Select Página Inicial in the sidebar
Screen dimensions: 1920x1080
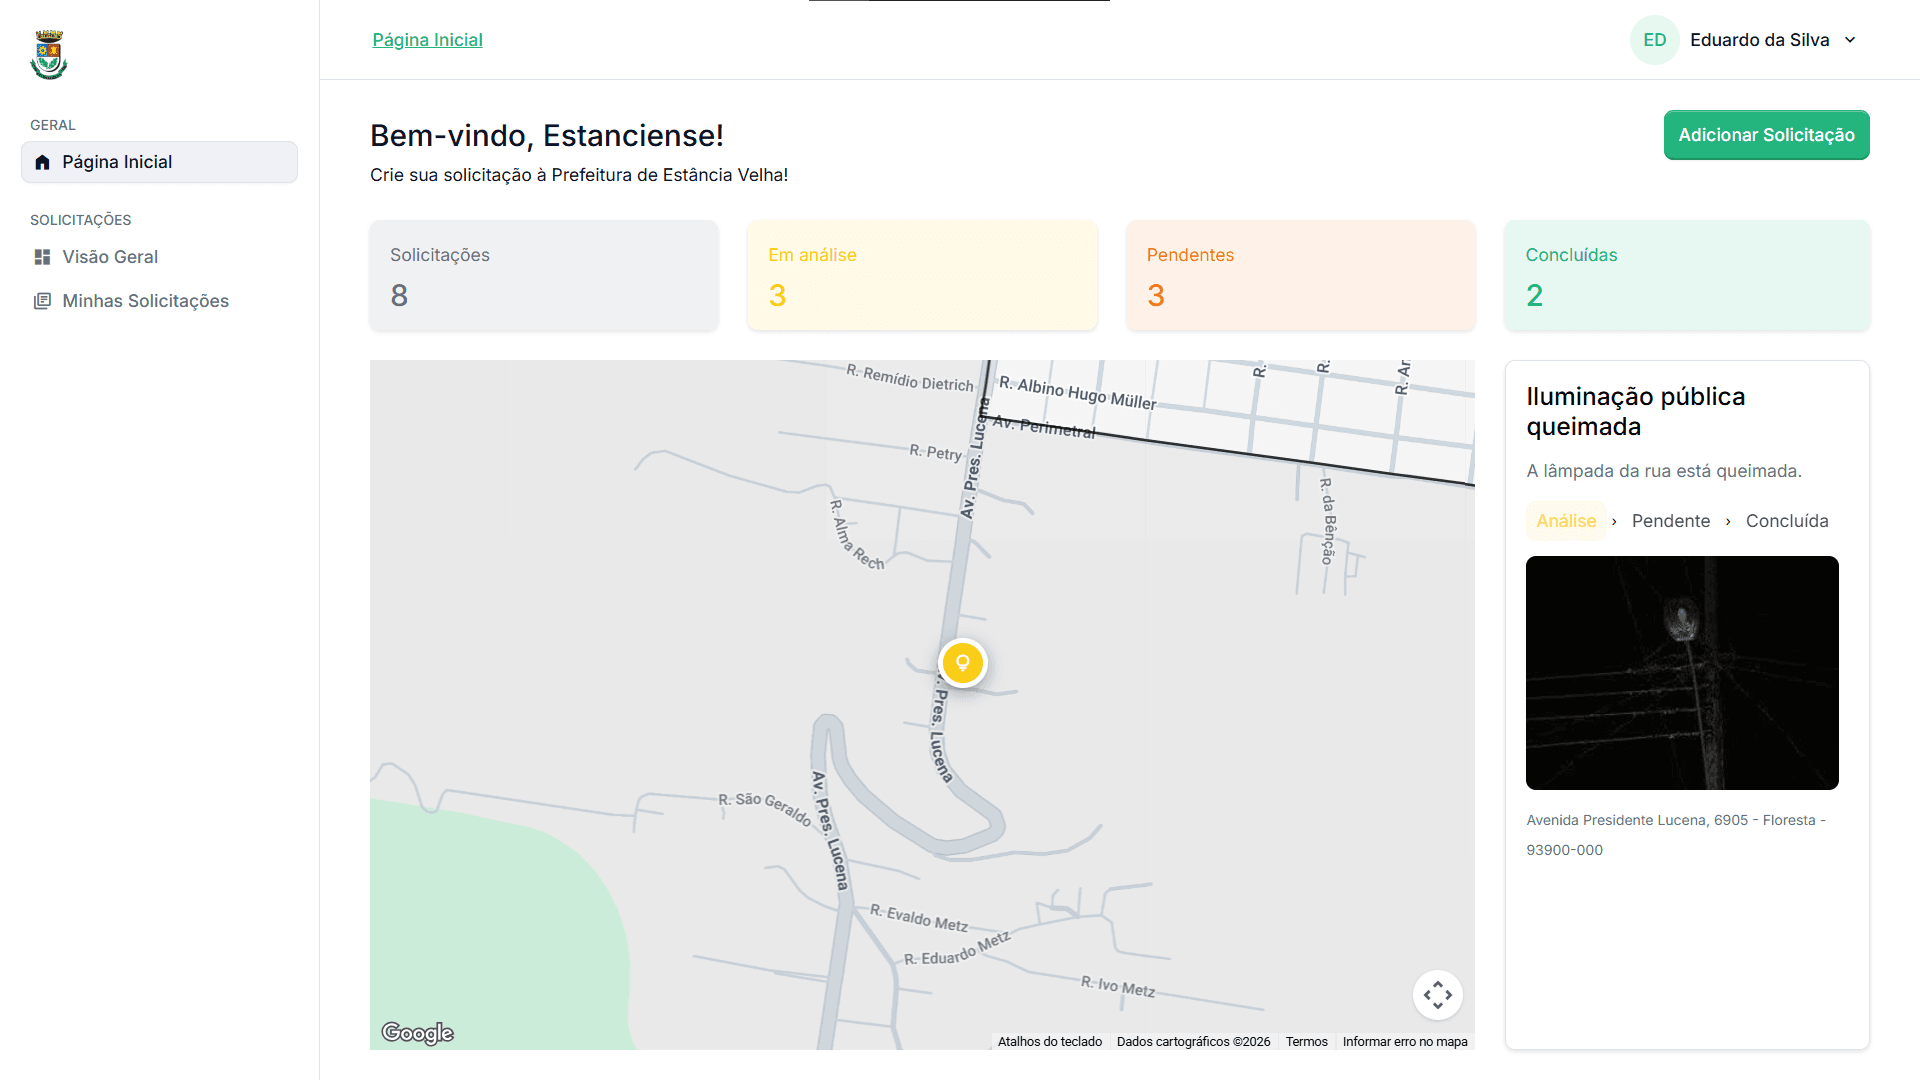coord(159,162)
